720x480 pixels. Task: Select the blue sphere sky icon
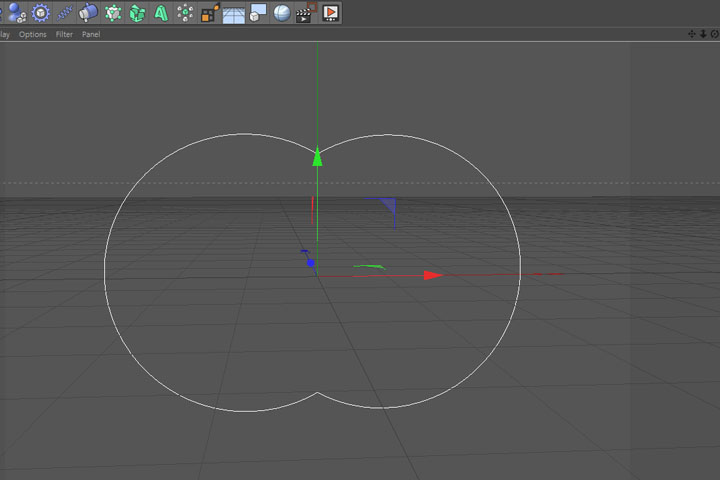click(282, 13)
